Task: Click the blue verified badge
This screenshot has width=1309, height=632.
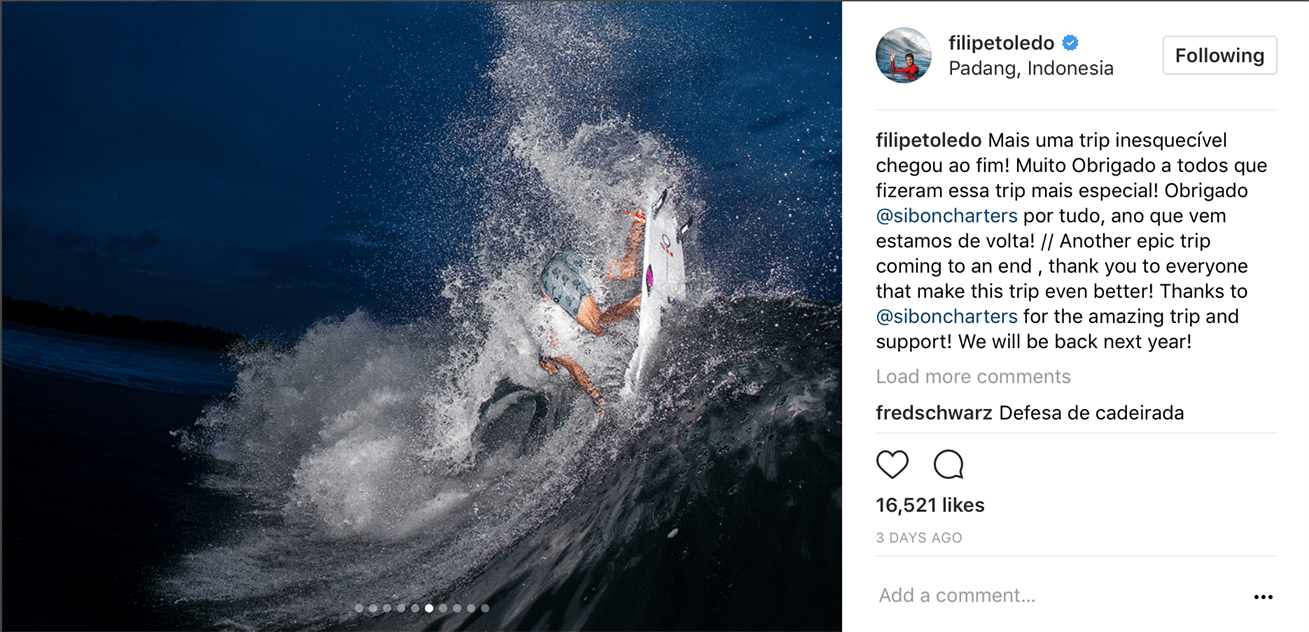Action: click(x=1071, y=43)
